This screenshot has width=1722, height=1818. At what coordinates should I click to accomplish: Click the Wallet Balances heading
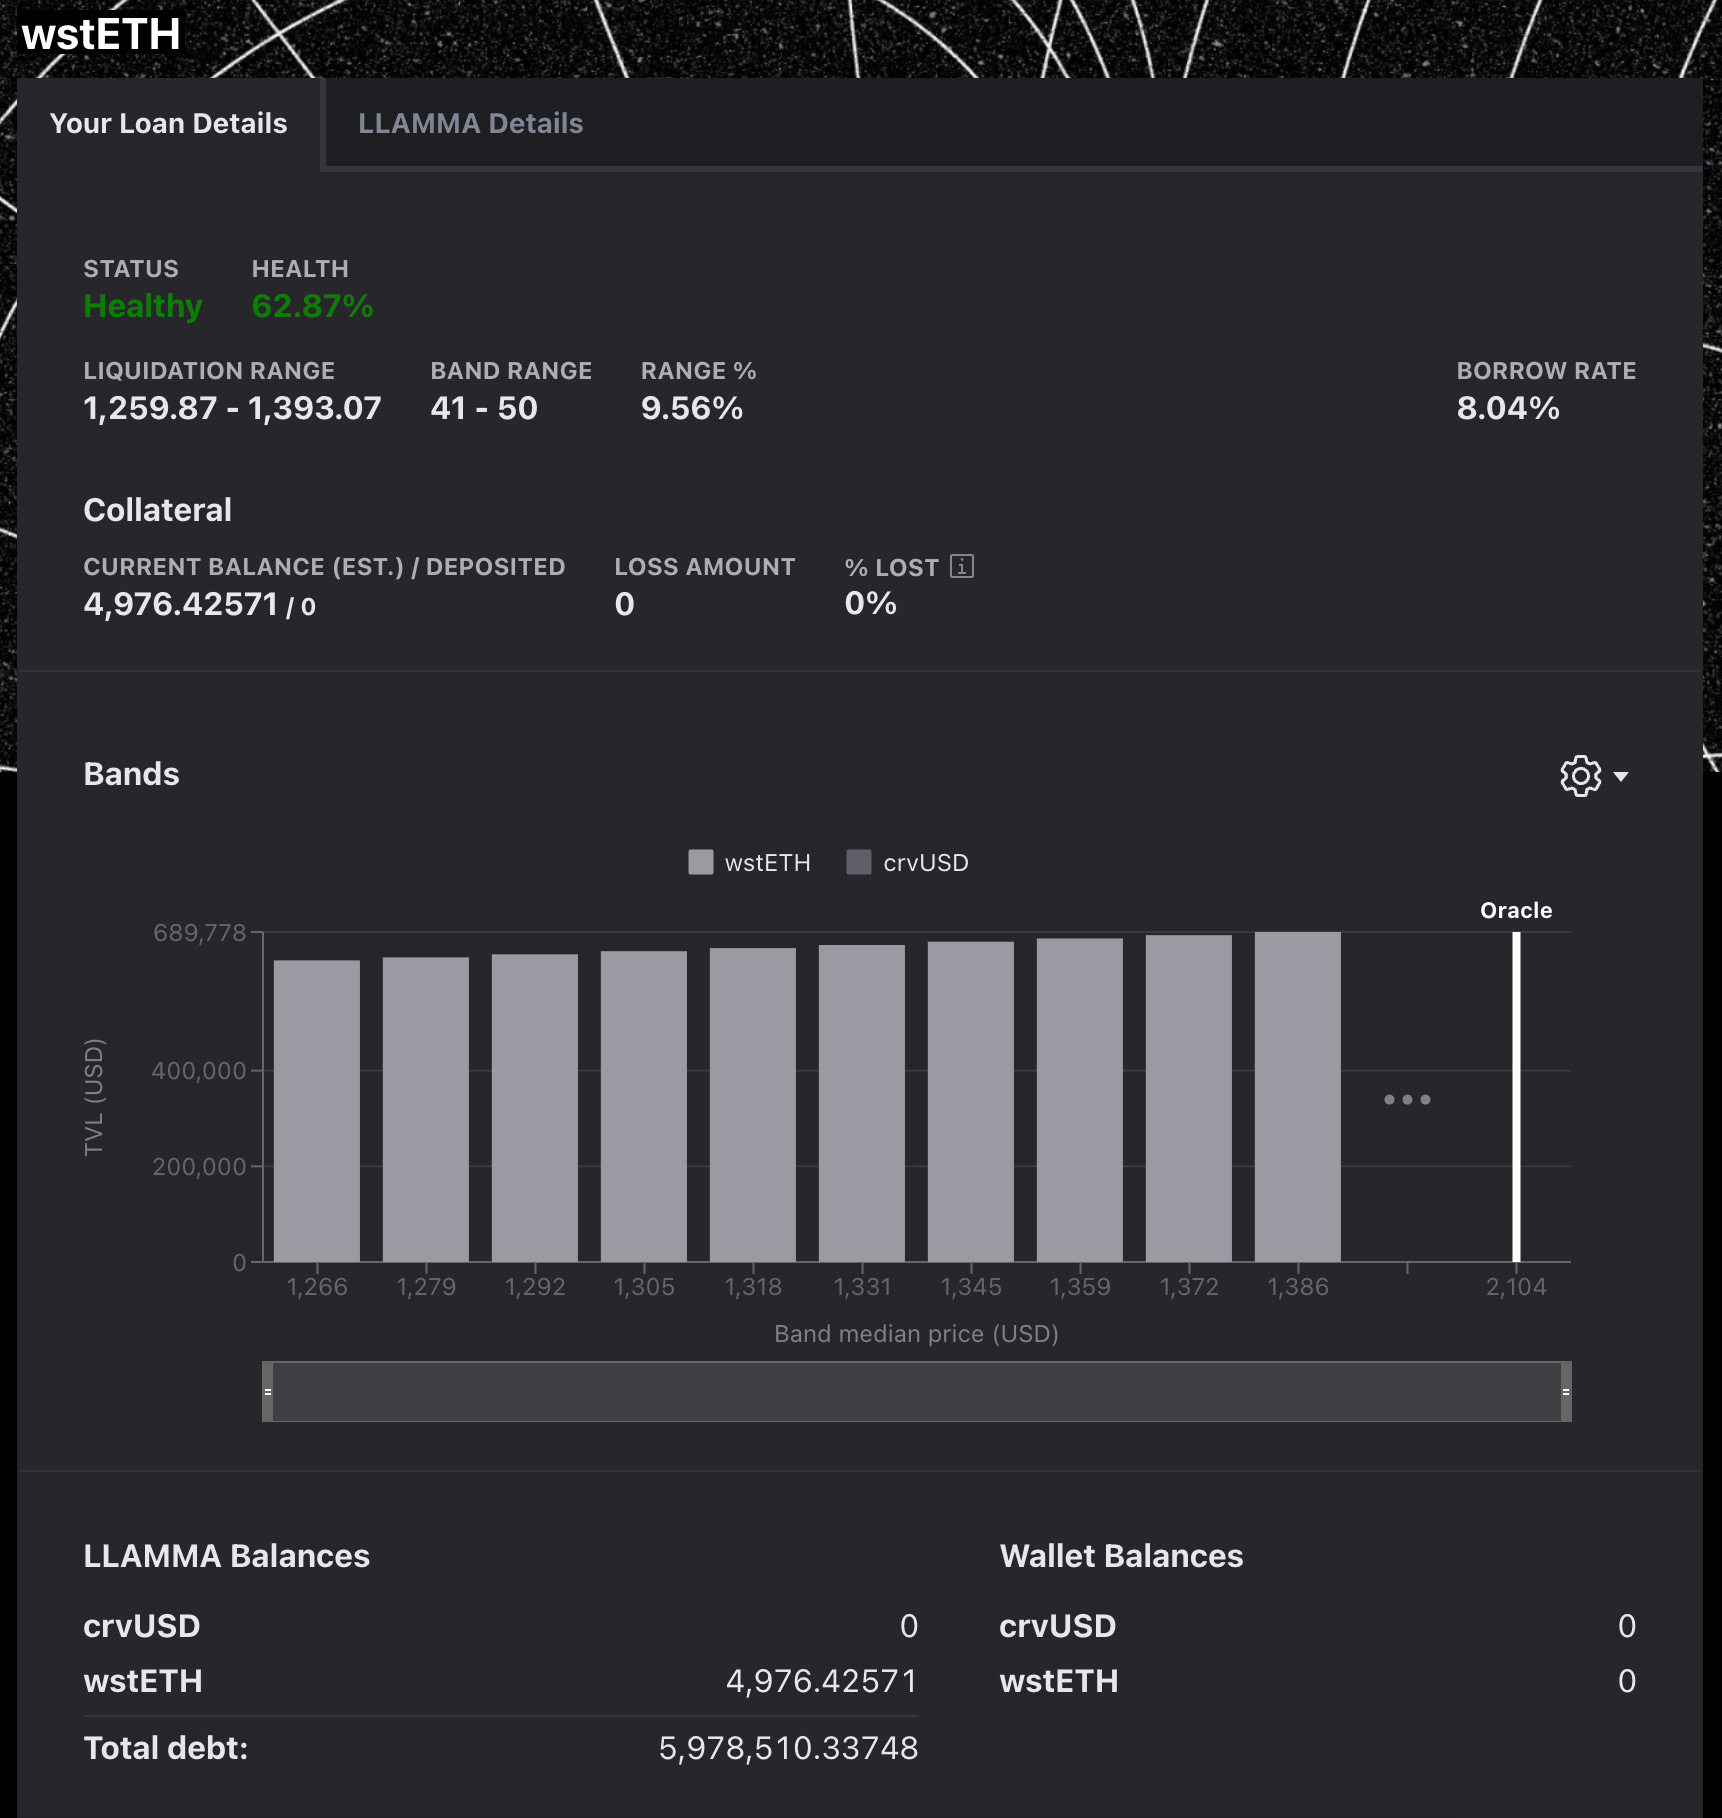(1121, 1556)
